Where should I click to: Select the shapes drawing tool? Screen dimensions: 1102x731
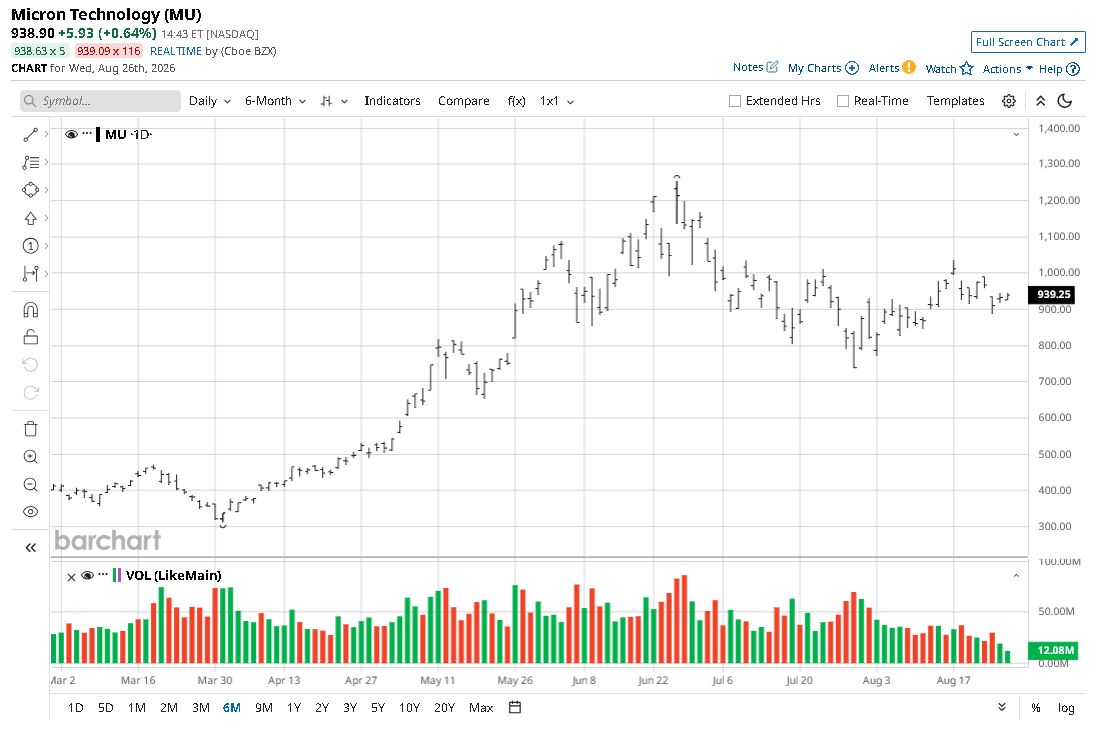(30, 190)
